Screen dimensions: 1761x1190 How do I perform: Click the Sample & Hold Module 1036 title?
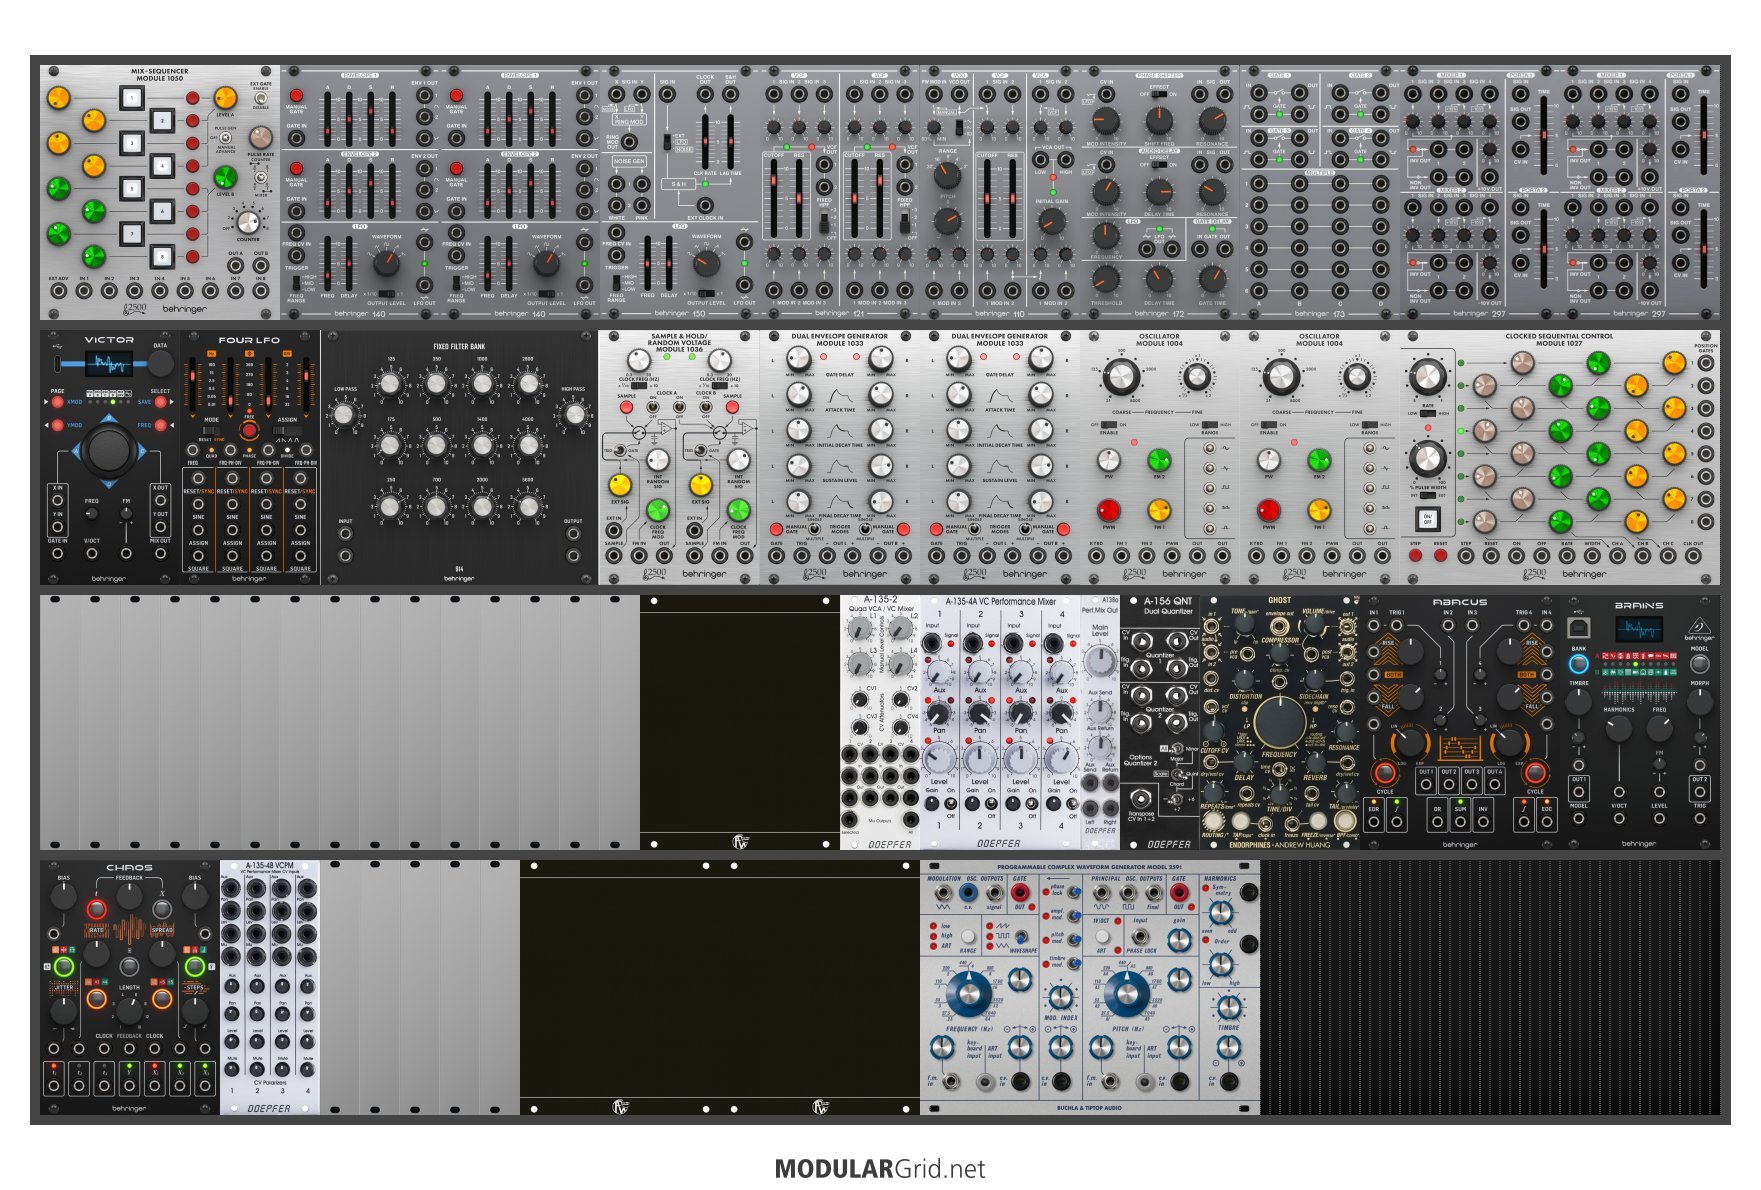(679, 343)
